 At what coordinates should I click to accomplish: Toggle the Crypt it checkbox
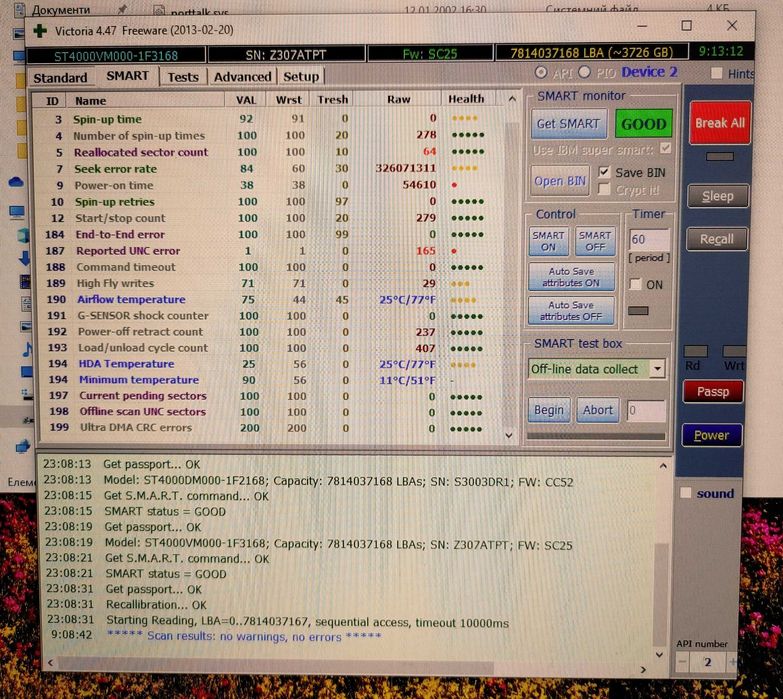pos(604,190)
